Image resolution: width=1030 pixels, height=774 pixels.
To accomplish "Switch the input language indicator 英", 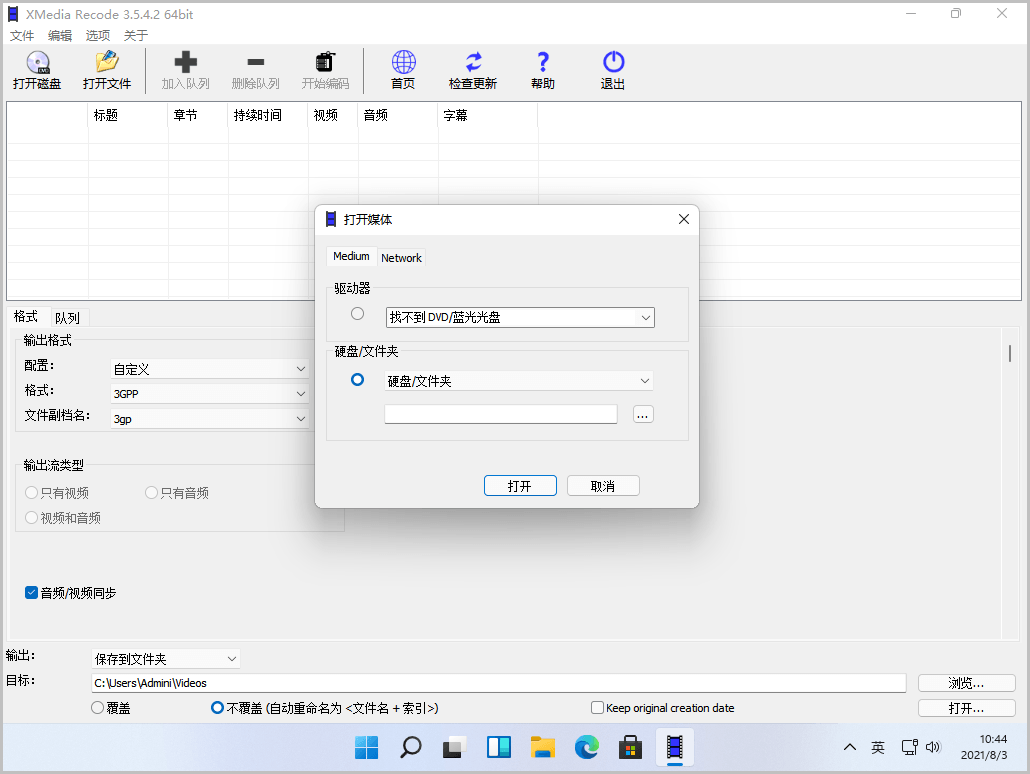I will (878, 747).
